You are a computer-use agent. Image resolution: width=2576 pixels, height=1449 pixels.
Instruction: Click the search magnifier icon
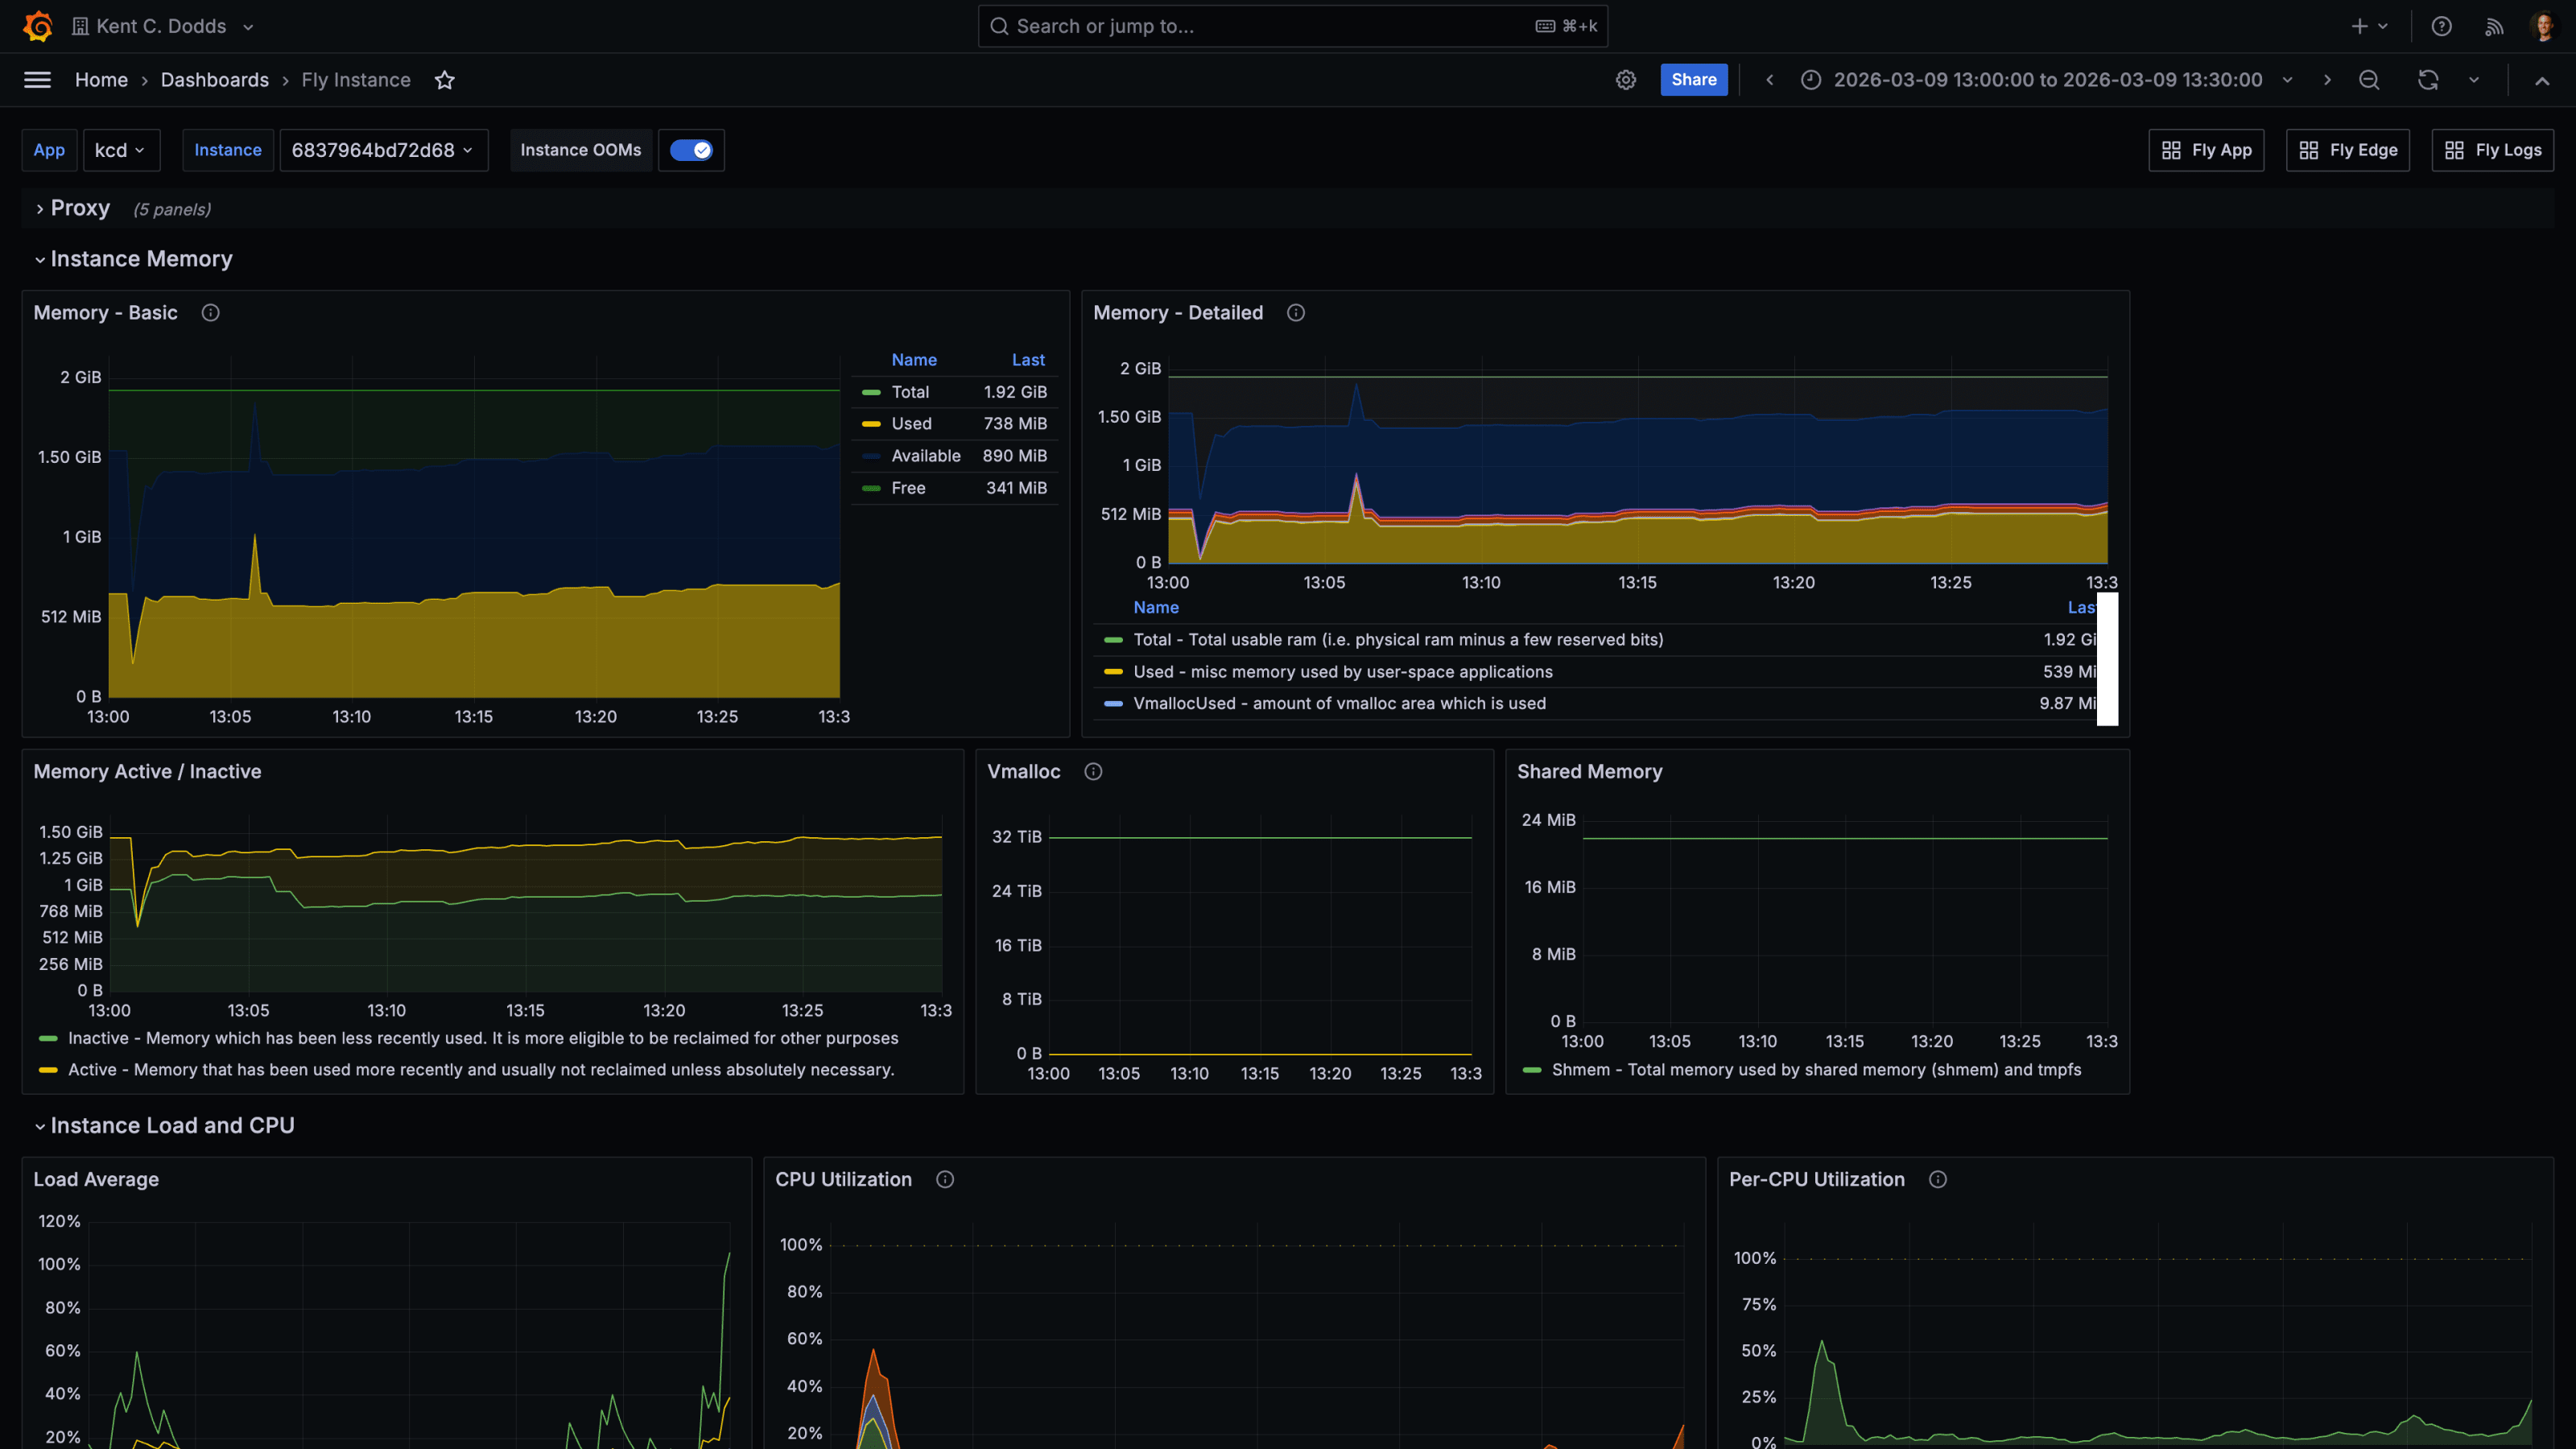coord(998,26)
